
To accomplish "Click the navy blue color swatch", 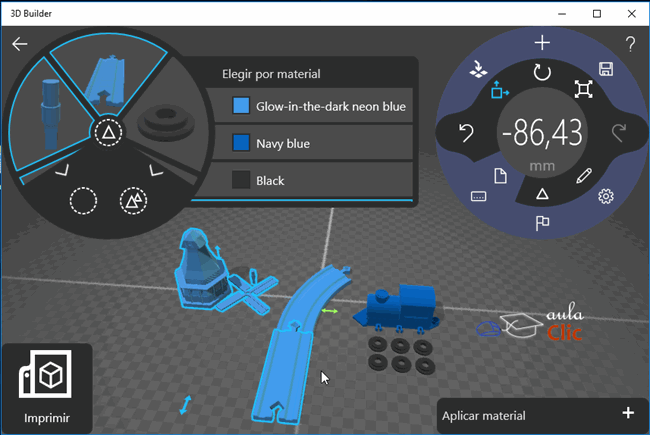I will (241, 143).
